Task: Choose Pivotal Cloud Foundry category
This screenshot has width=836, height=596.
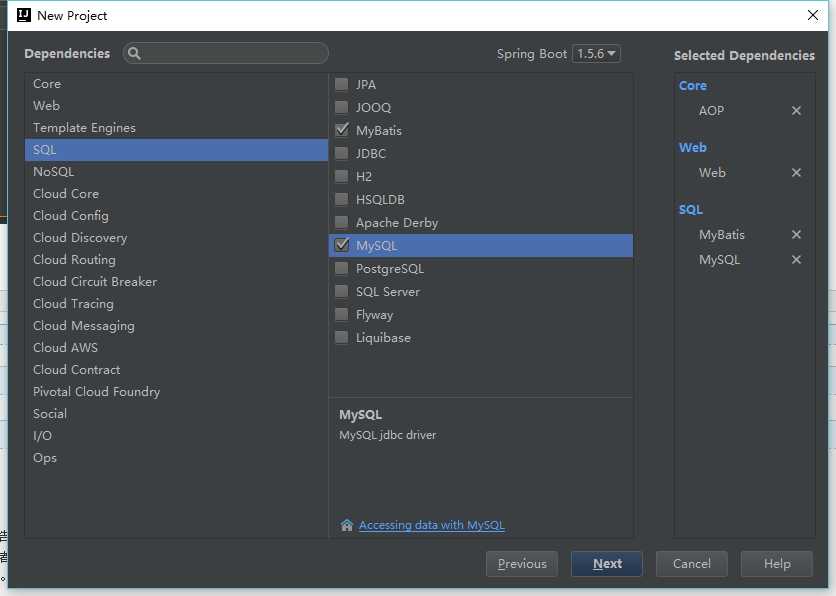Action: click(176, 391)
